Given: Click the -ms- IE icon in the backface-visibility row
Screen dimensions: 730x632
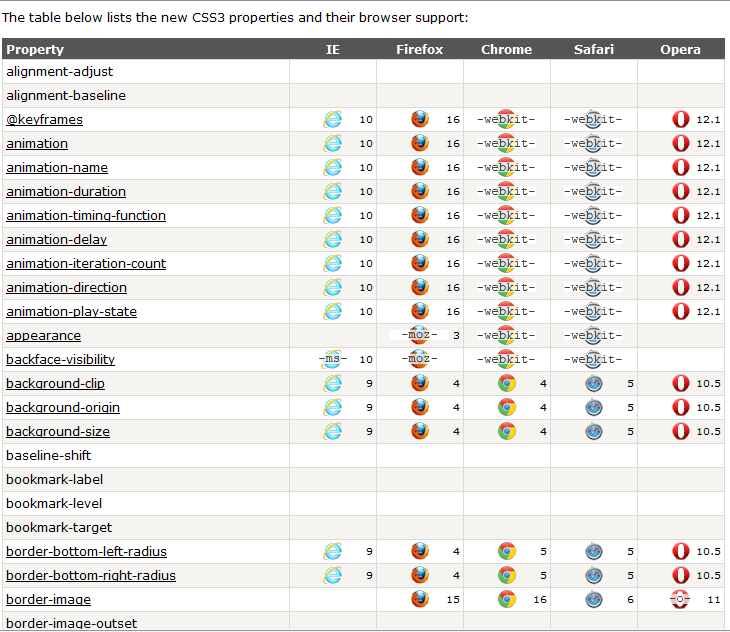Looking at the screenshot, I should click(x=332, y=359).
